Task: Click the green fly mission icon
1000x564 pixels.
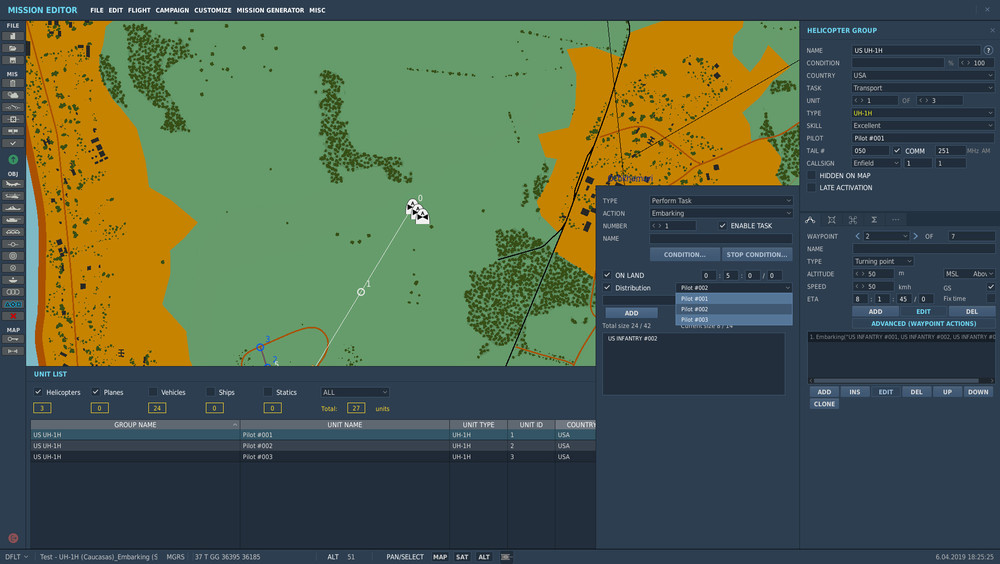Action: click(13, 159)
